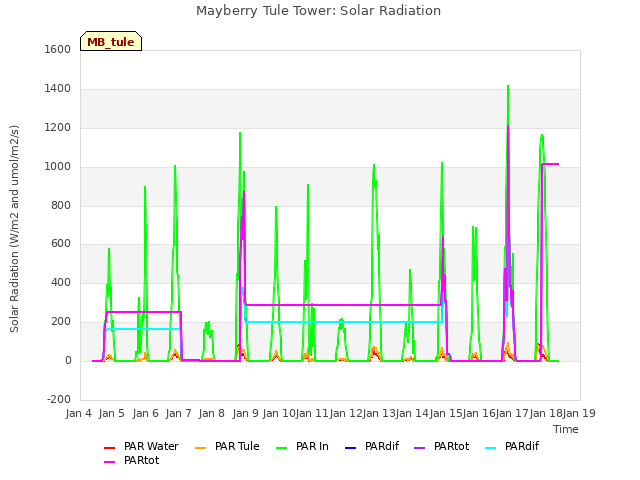Click the magenta PARtot legend swatch
The image size is (640, 480).
pyautogui.click(x=109, y=462)
